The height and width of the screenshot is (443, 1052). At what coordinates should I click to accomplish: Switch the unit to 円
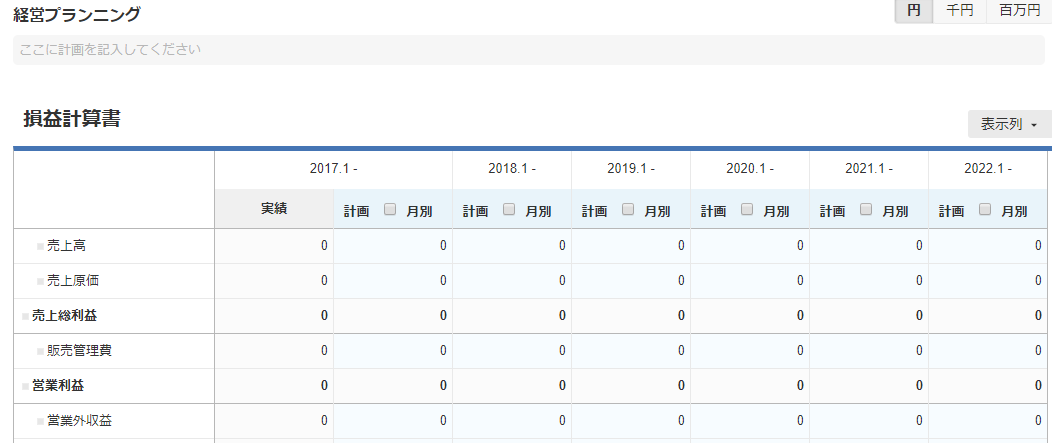coord(914,11)
